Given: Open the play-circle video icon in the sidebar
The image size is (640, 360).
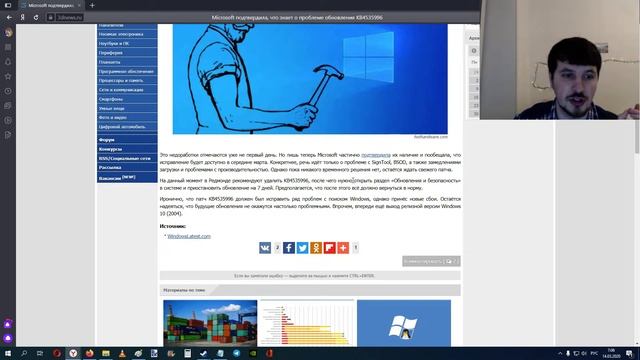Looking at the screenshot, I should [8, 120].
